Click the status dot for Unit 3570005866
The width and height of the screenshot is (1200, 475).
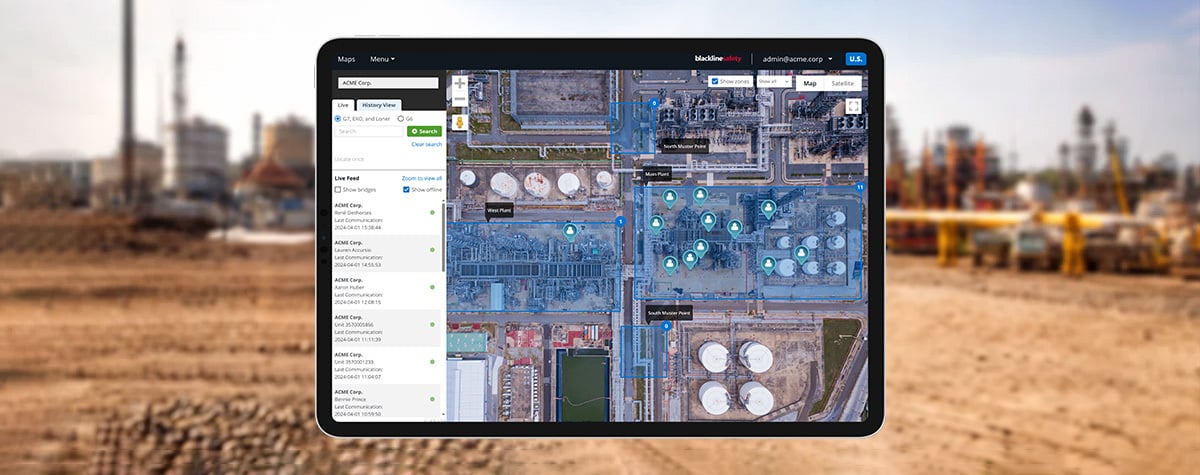(x=432, y=324)
